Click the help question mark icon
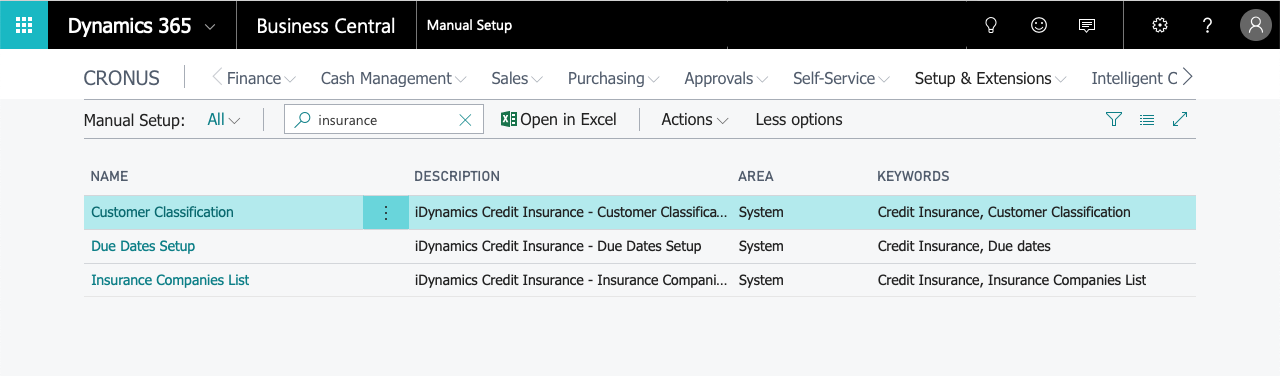This screenshot has width=1280, height=376. click(1208, 26)
